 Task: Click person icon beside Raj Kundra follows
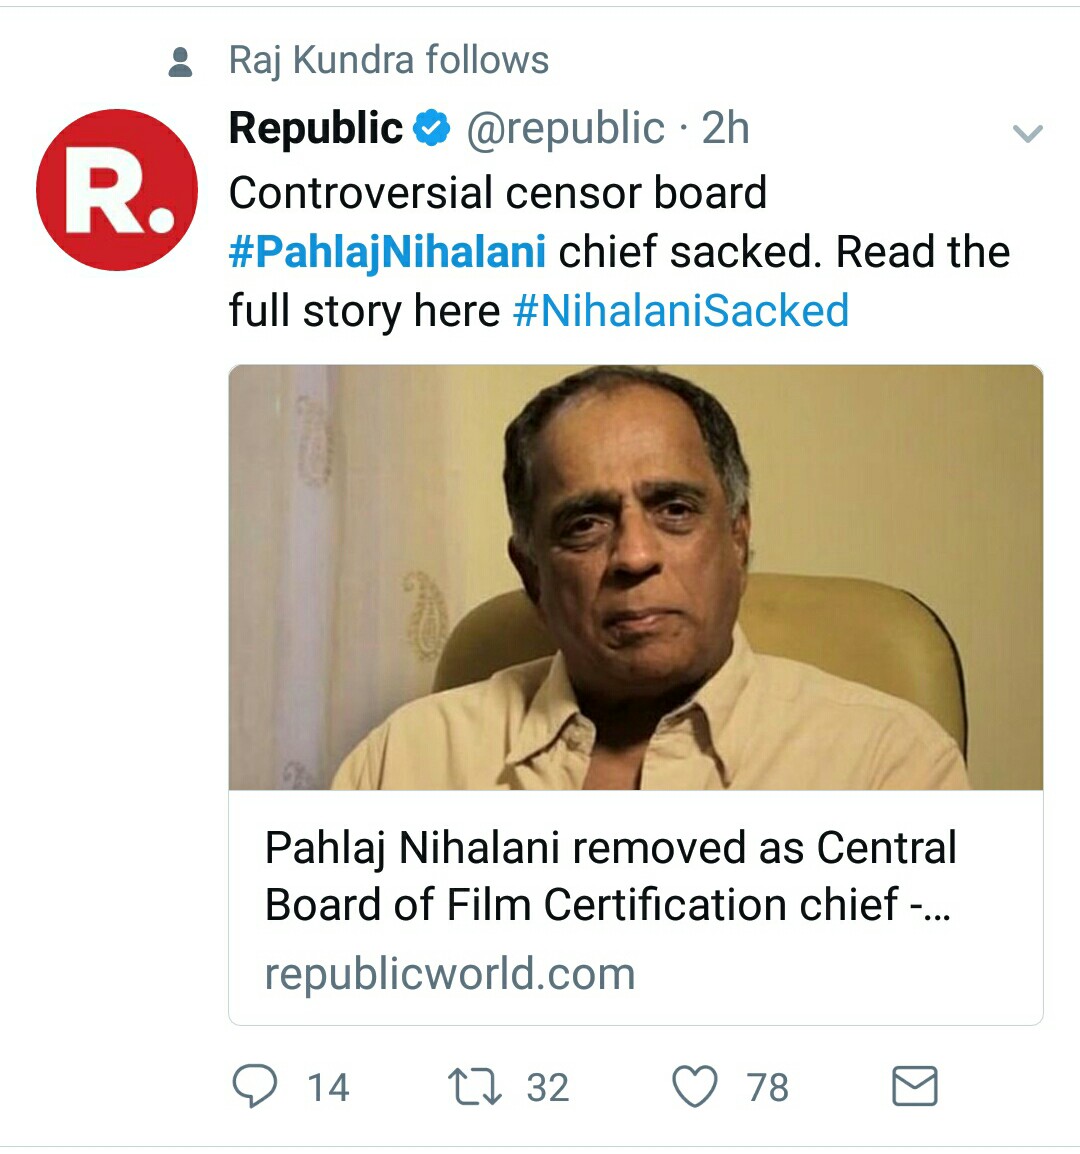pyautogui.click(x=181, y=62)
